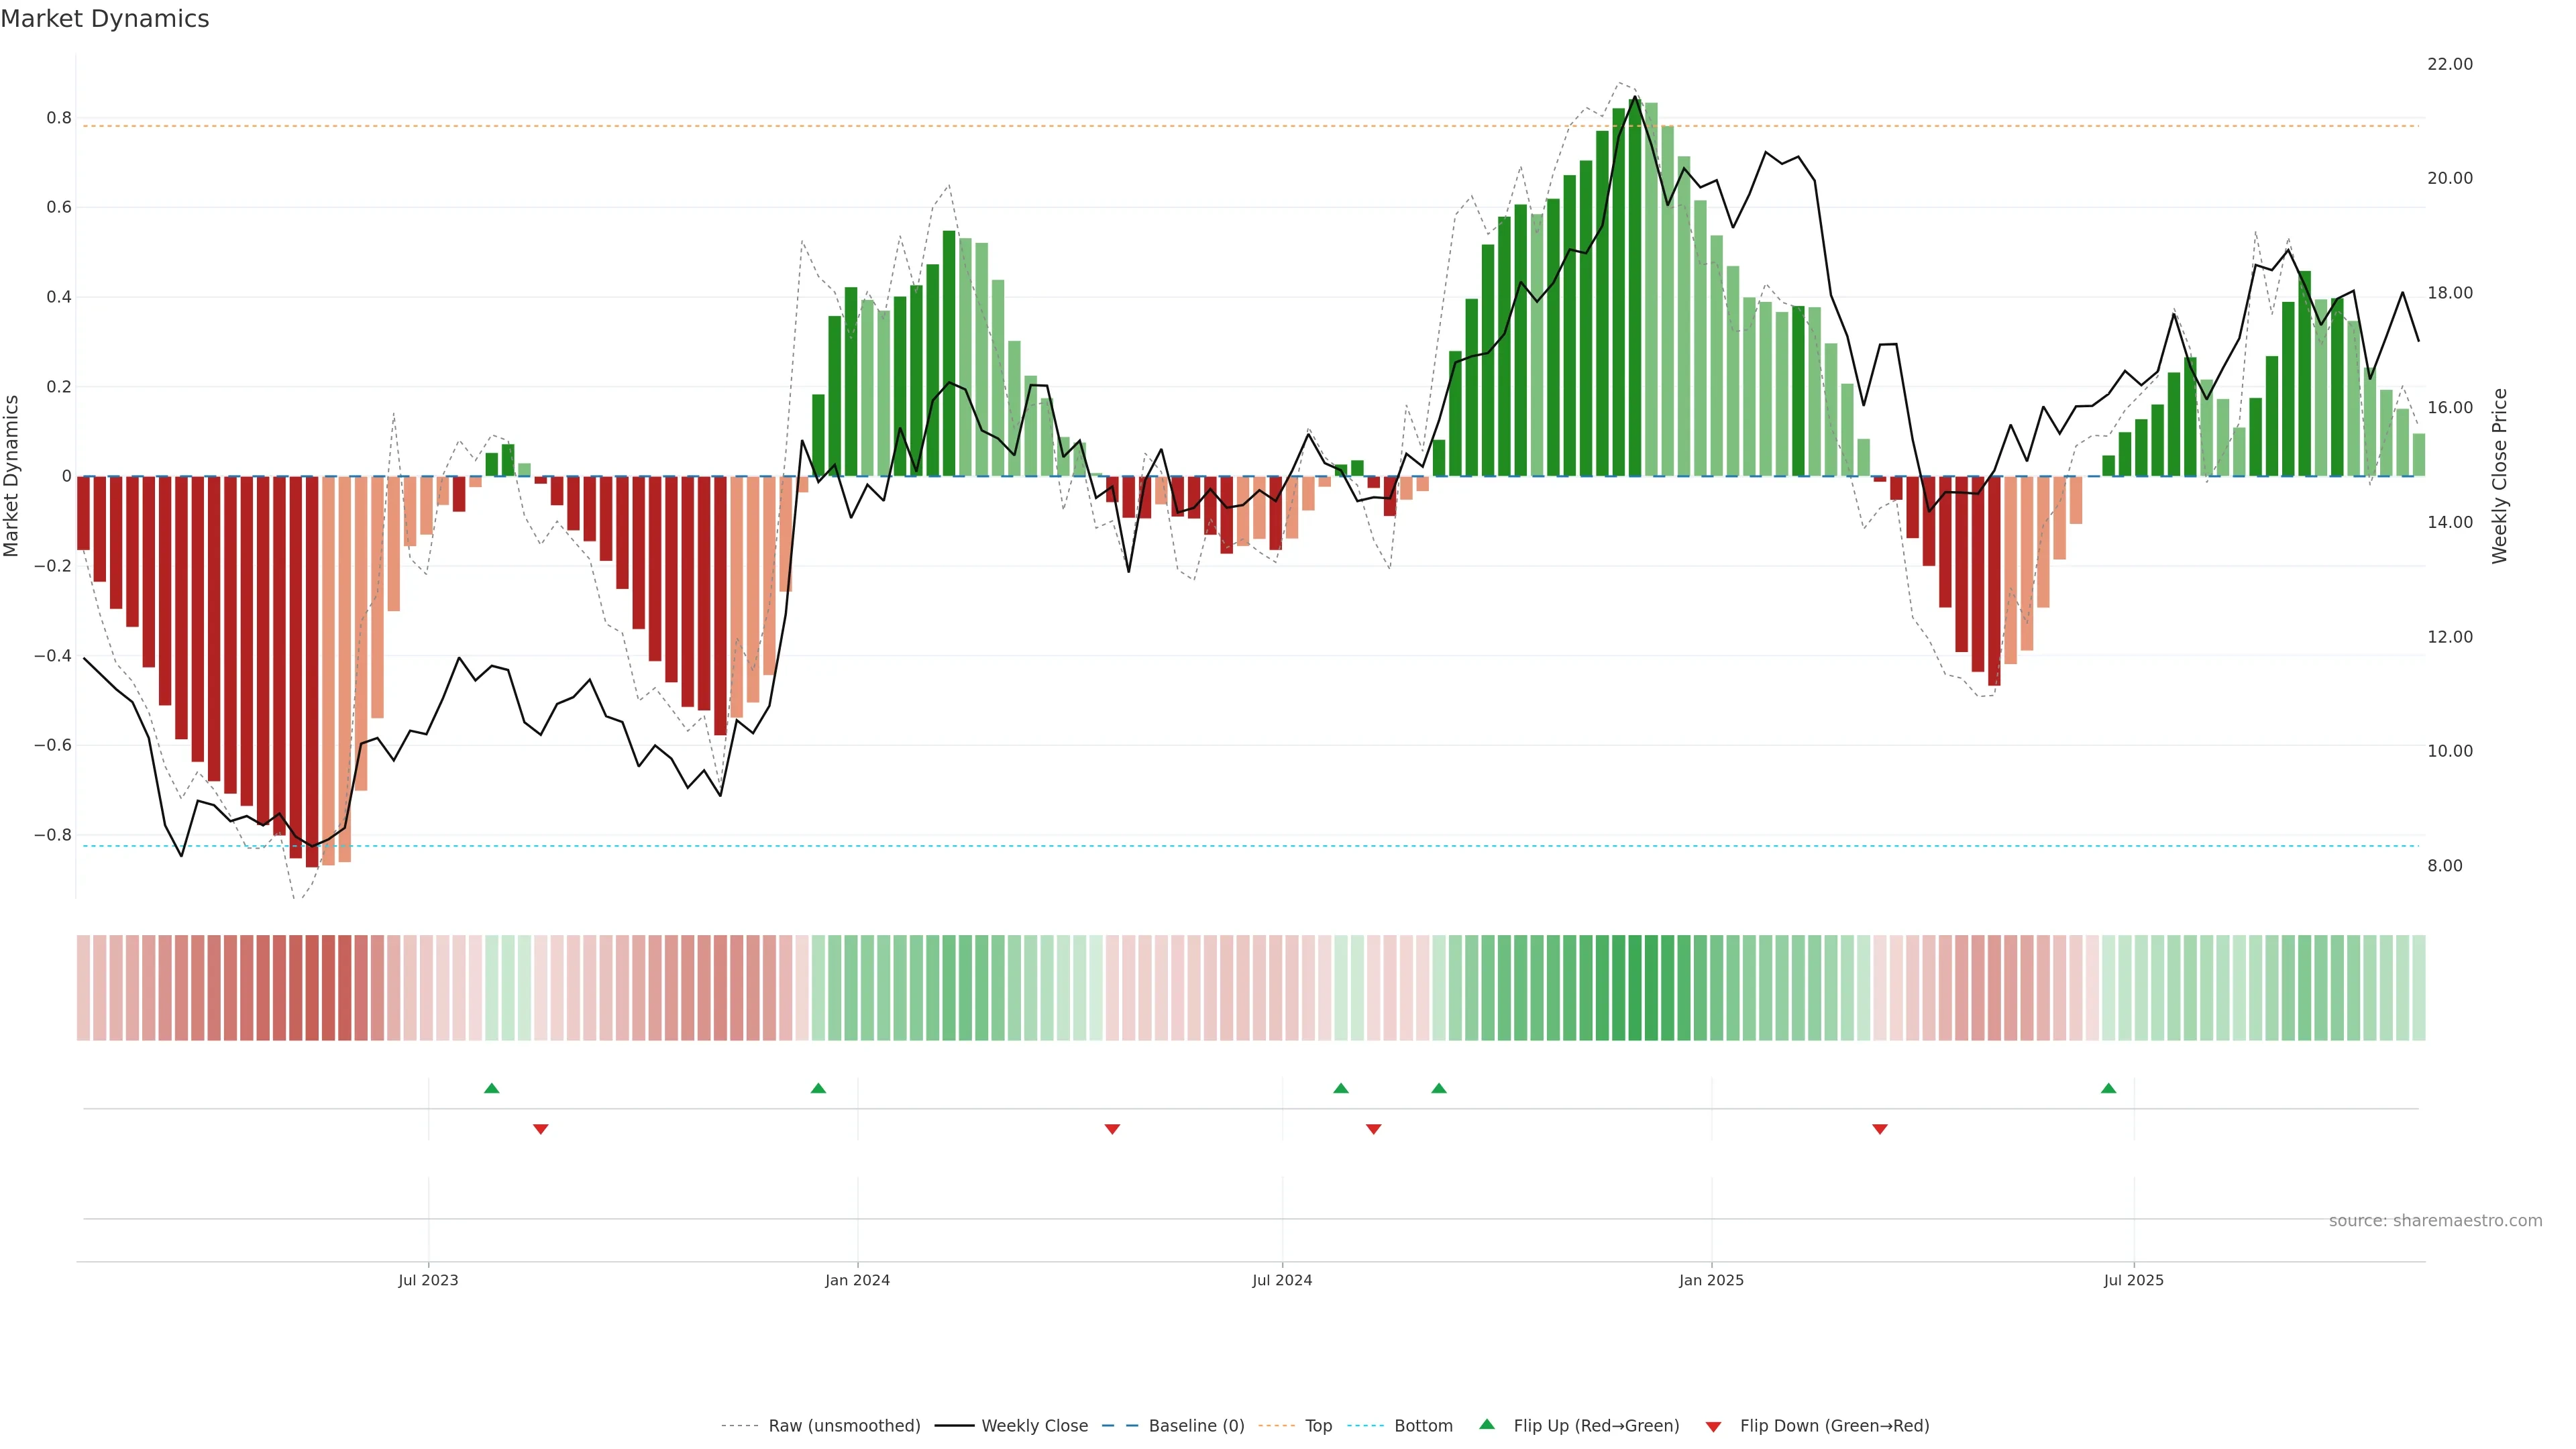2576x1449 pixels.
Task: Hide the Bottom threshold line via the legend
Action: pyautogui.click(x=1423, y=1426)
